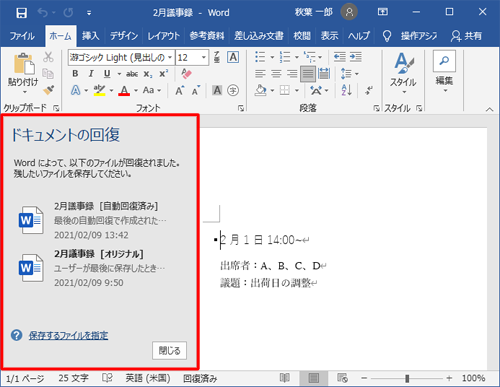Switch to the 校閲 tab
This screenshot has height=387, width=500.
click(x=302, y=36)
